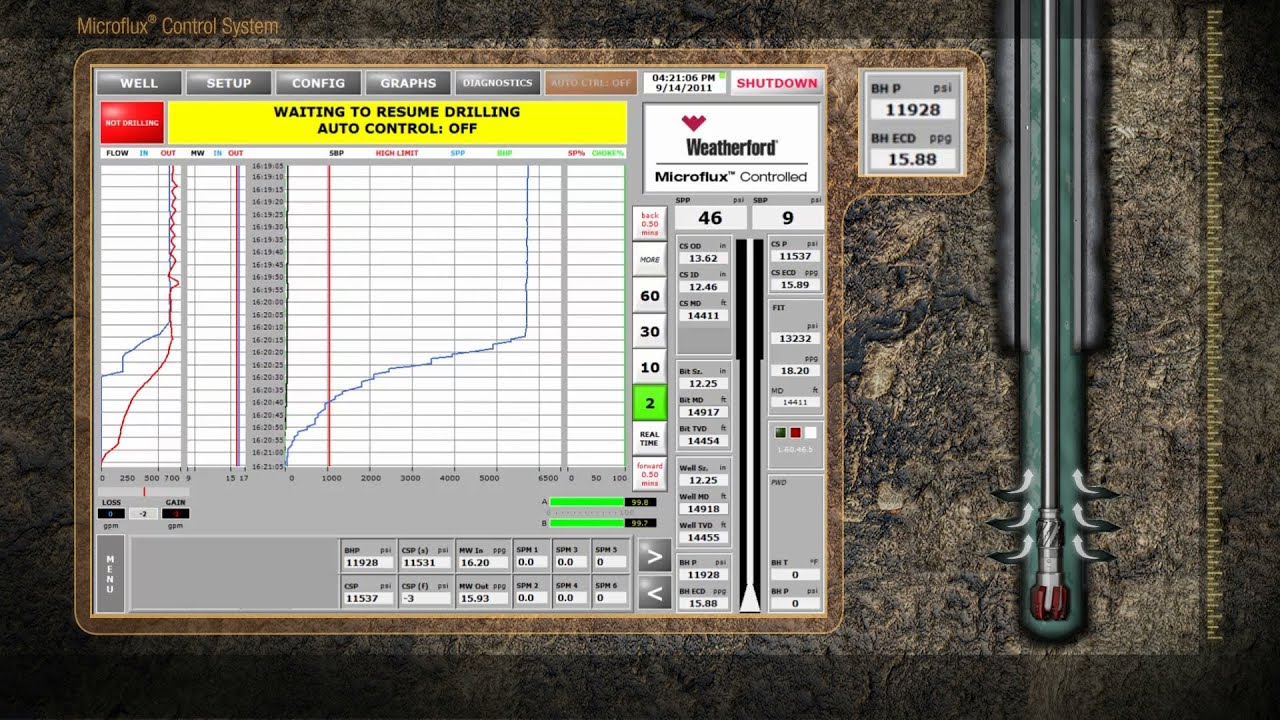The height and width of the screenshot is (720, 1280).
Task: Click the SPM 1 value field
Action: pyautogui.click(x=531, y=563)
